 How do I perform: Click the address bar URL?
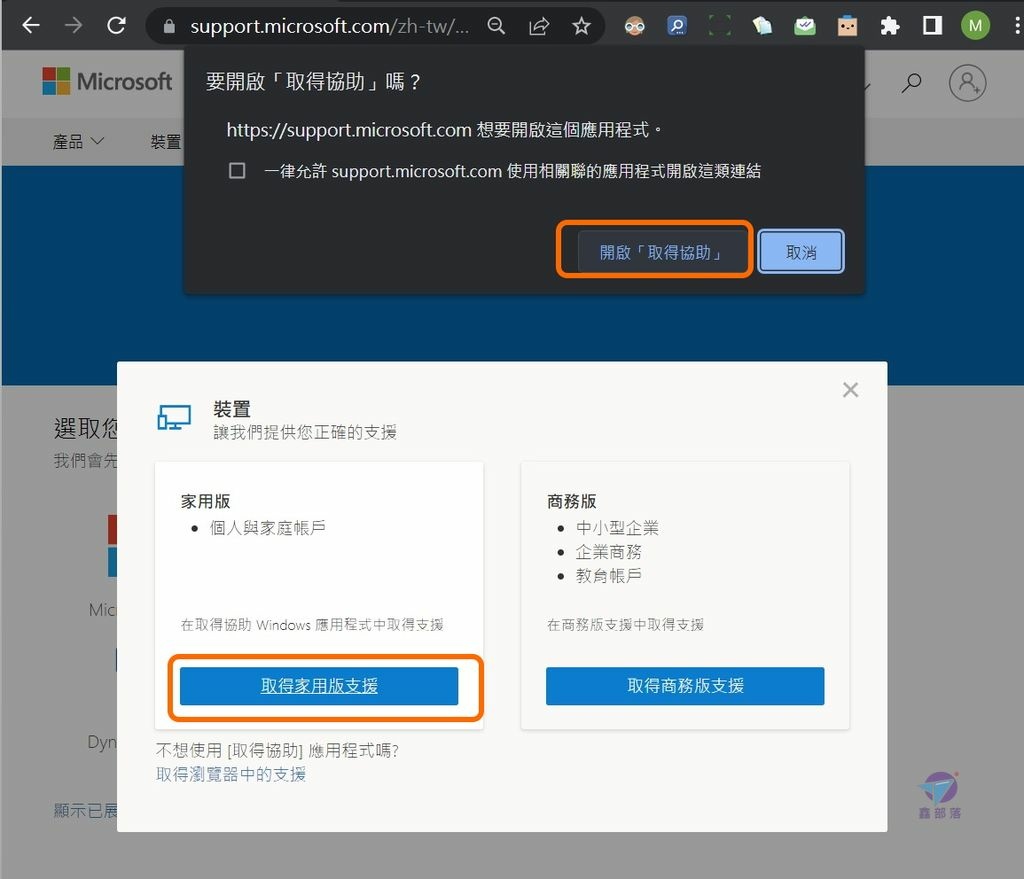329,26
